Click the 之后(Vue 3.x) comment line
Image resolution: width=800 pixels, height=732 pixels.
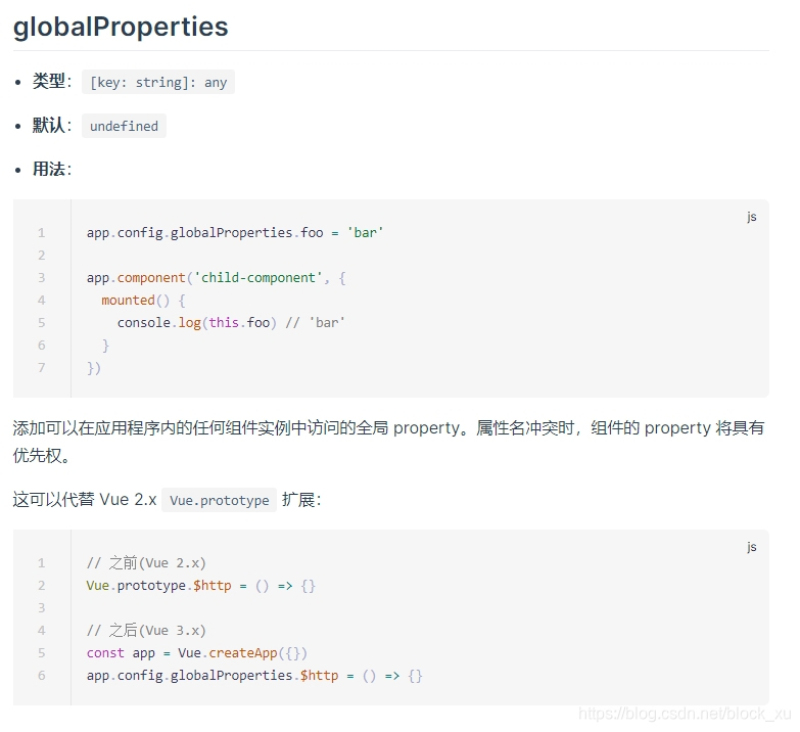(x=146, y=630)
